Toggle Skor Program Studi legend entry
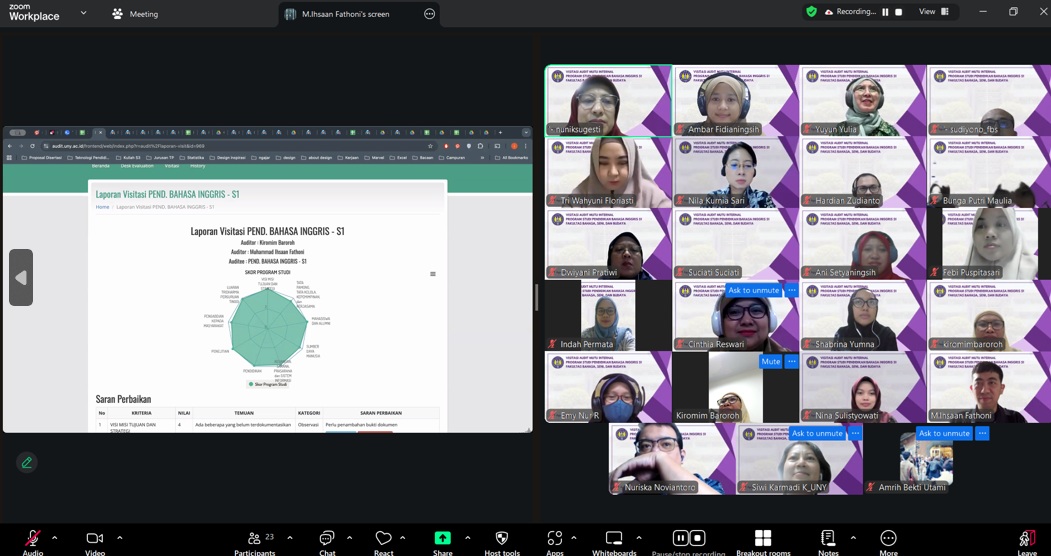The image size is (1051, 556). pos(268,385)
